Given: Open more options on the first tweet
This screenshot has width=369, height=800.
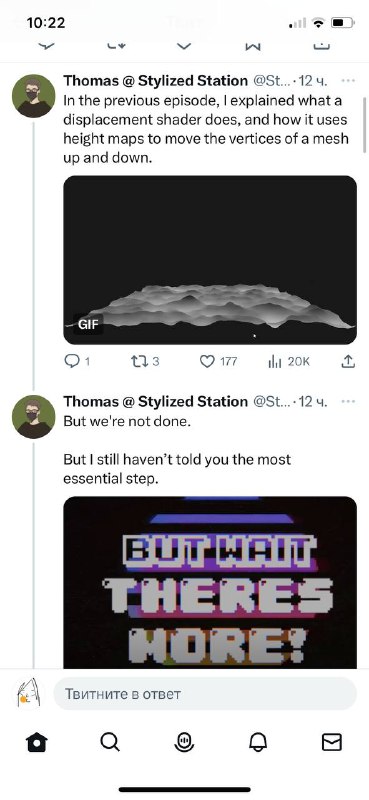Looking at the screenshot, I should point(348,81).
